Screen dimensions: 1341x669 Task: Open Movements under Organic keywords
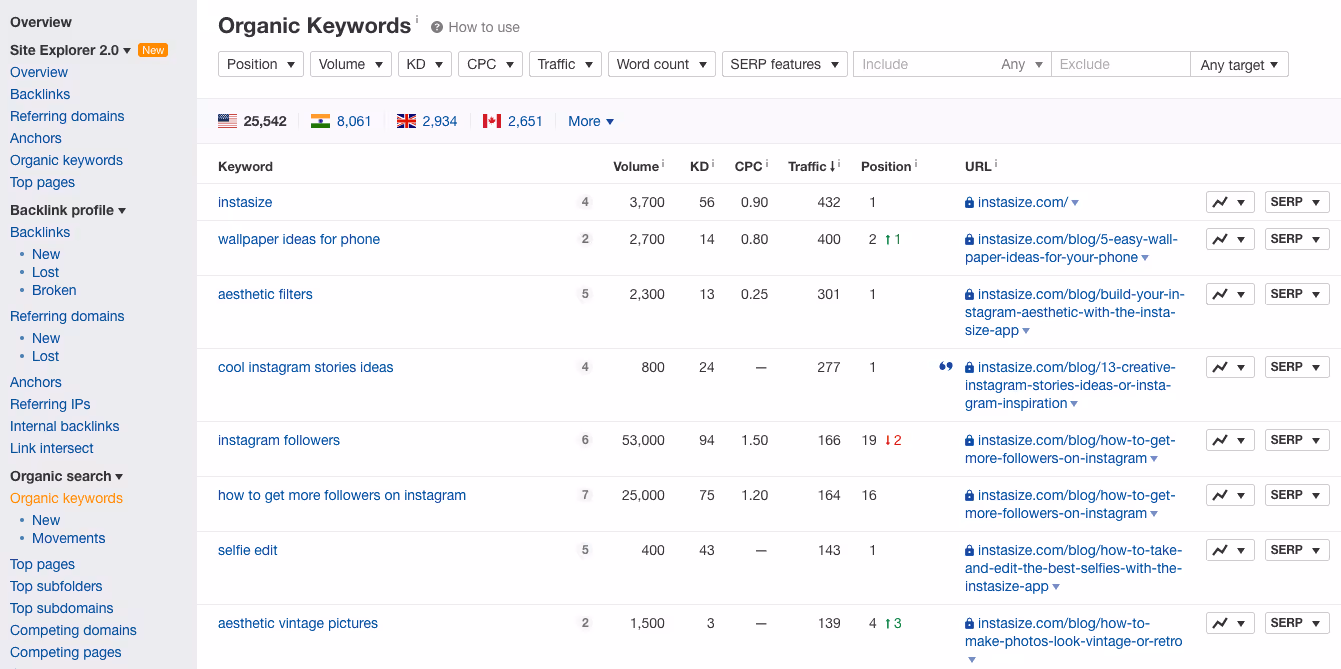coord(68,538)
